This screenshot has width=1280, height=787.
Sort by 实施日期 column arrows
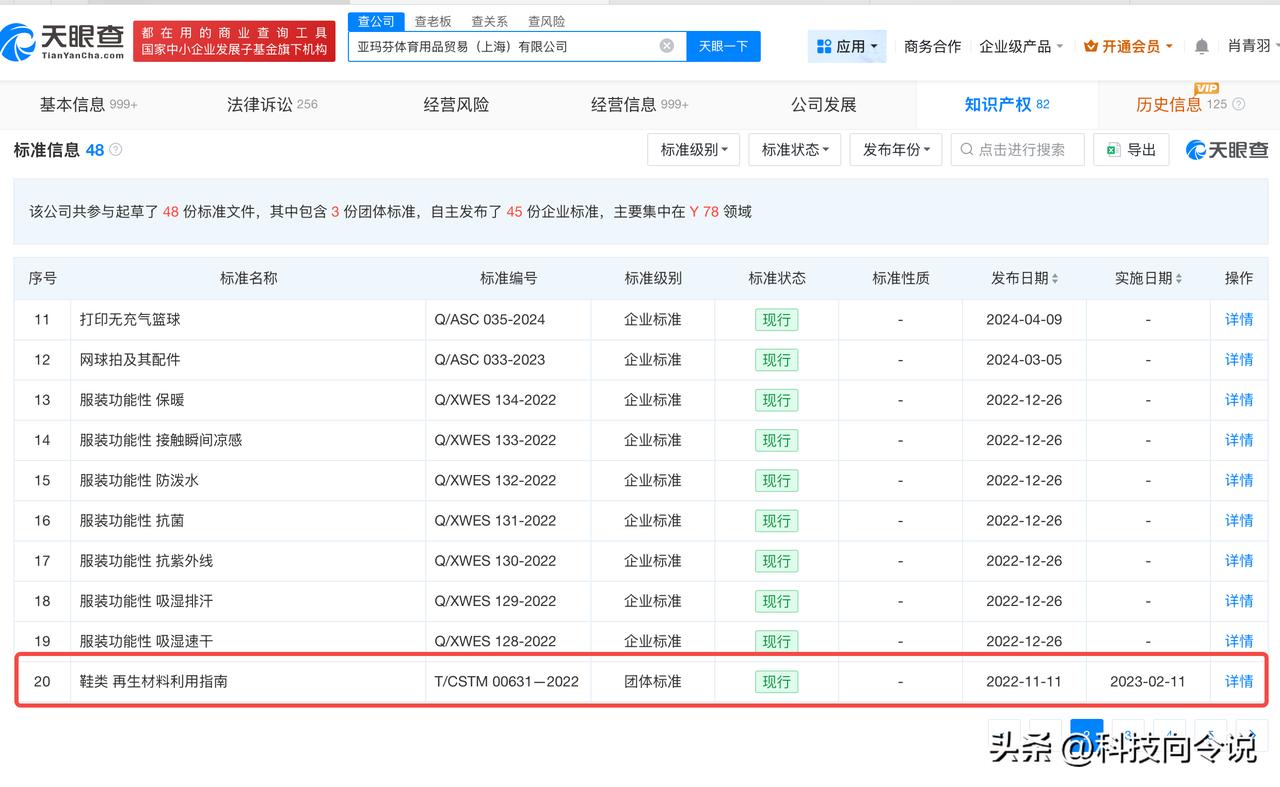[1179, 279]
